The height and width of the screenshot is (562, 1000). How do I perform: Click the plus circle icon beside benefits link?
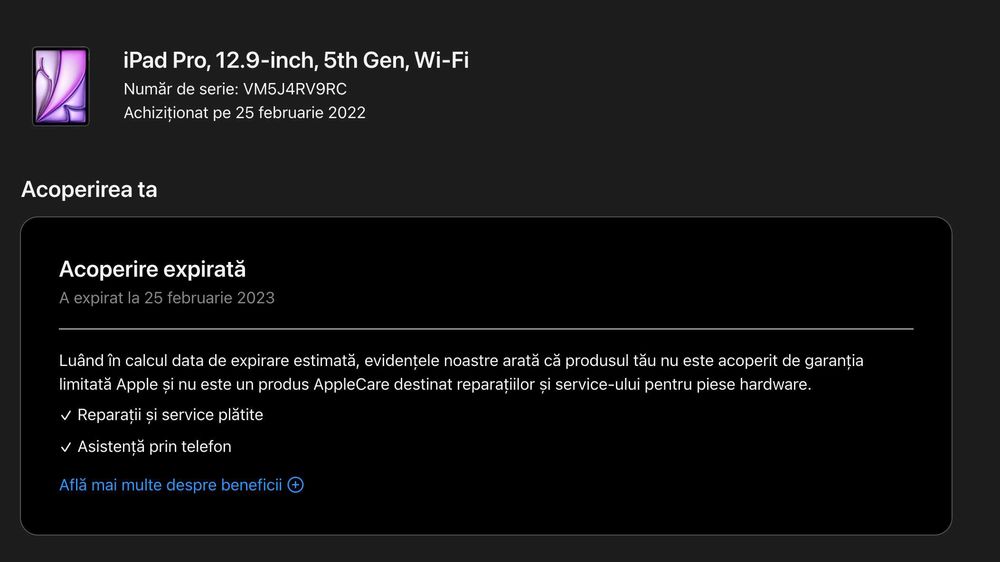coord(295,485)
